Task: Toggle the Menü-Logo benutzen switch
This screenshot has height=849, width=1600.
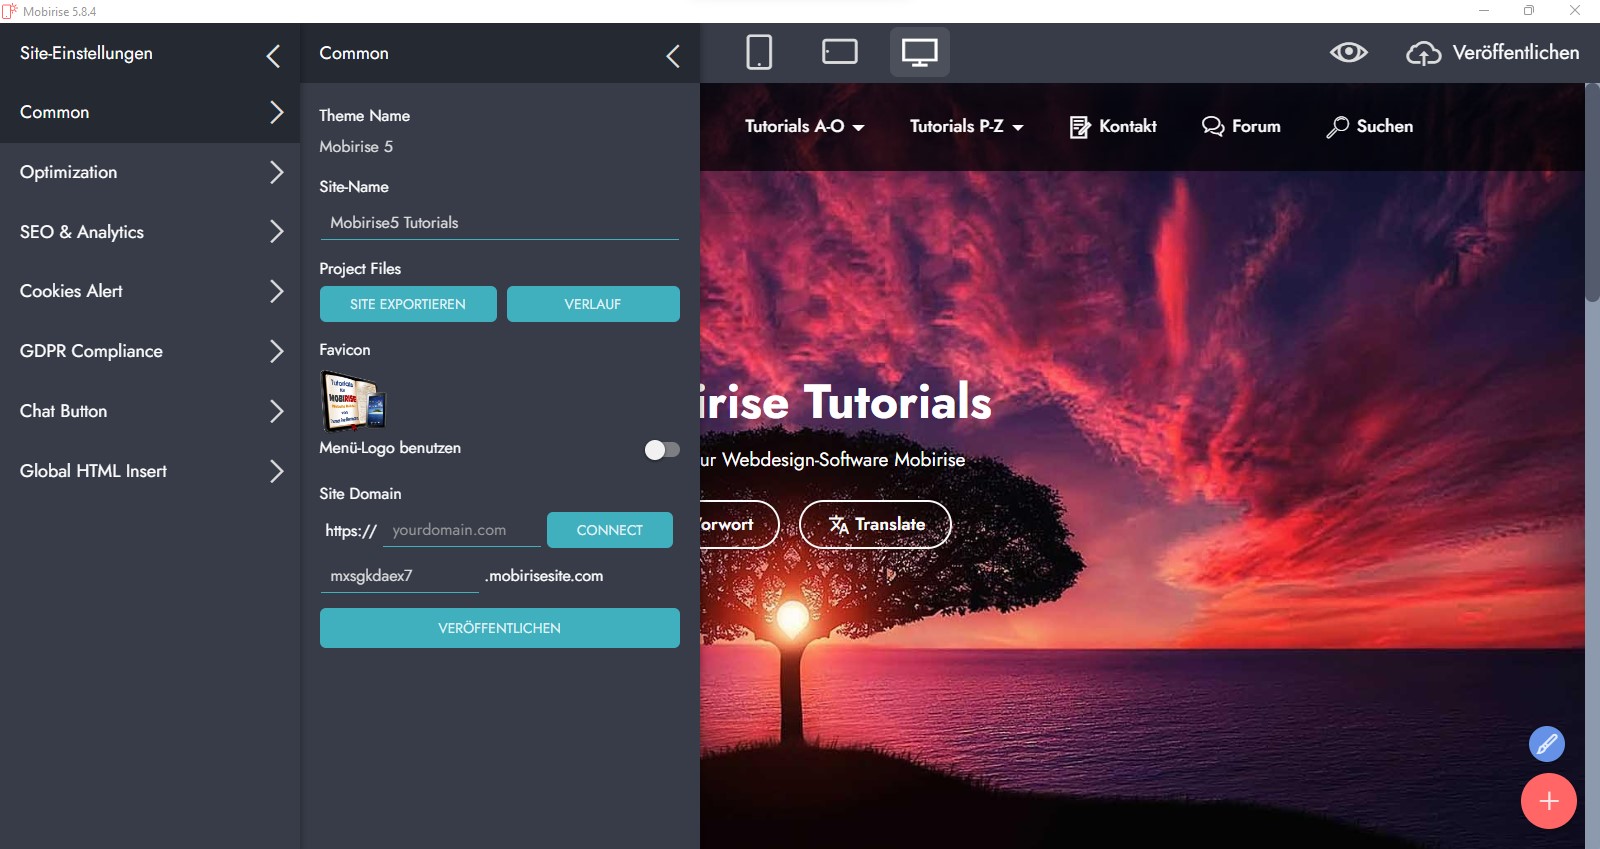Action: (661, 450)
